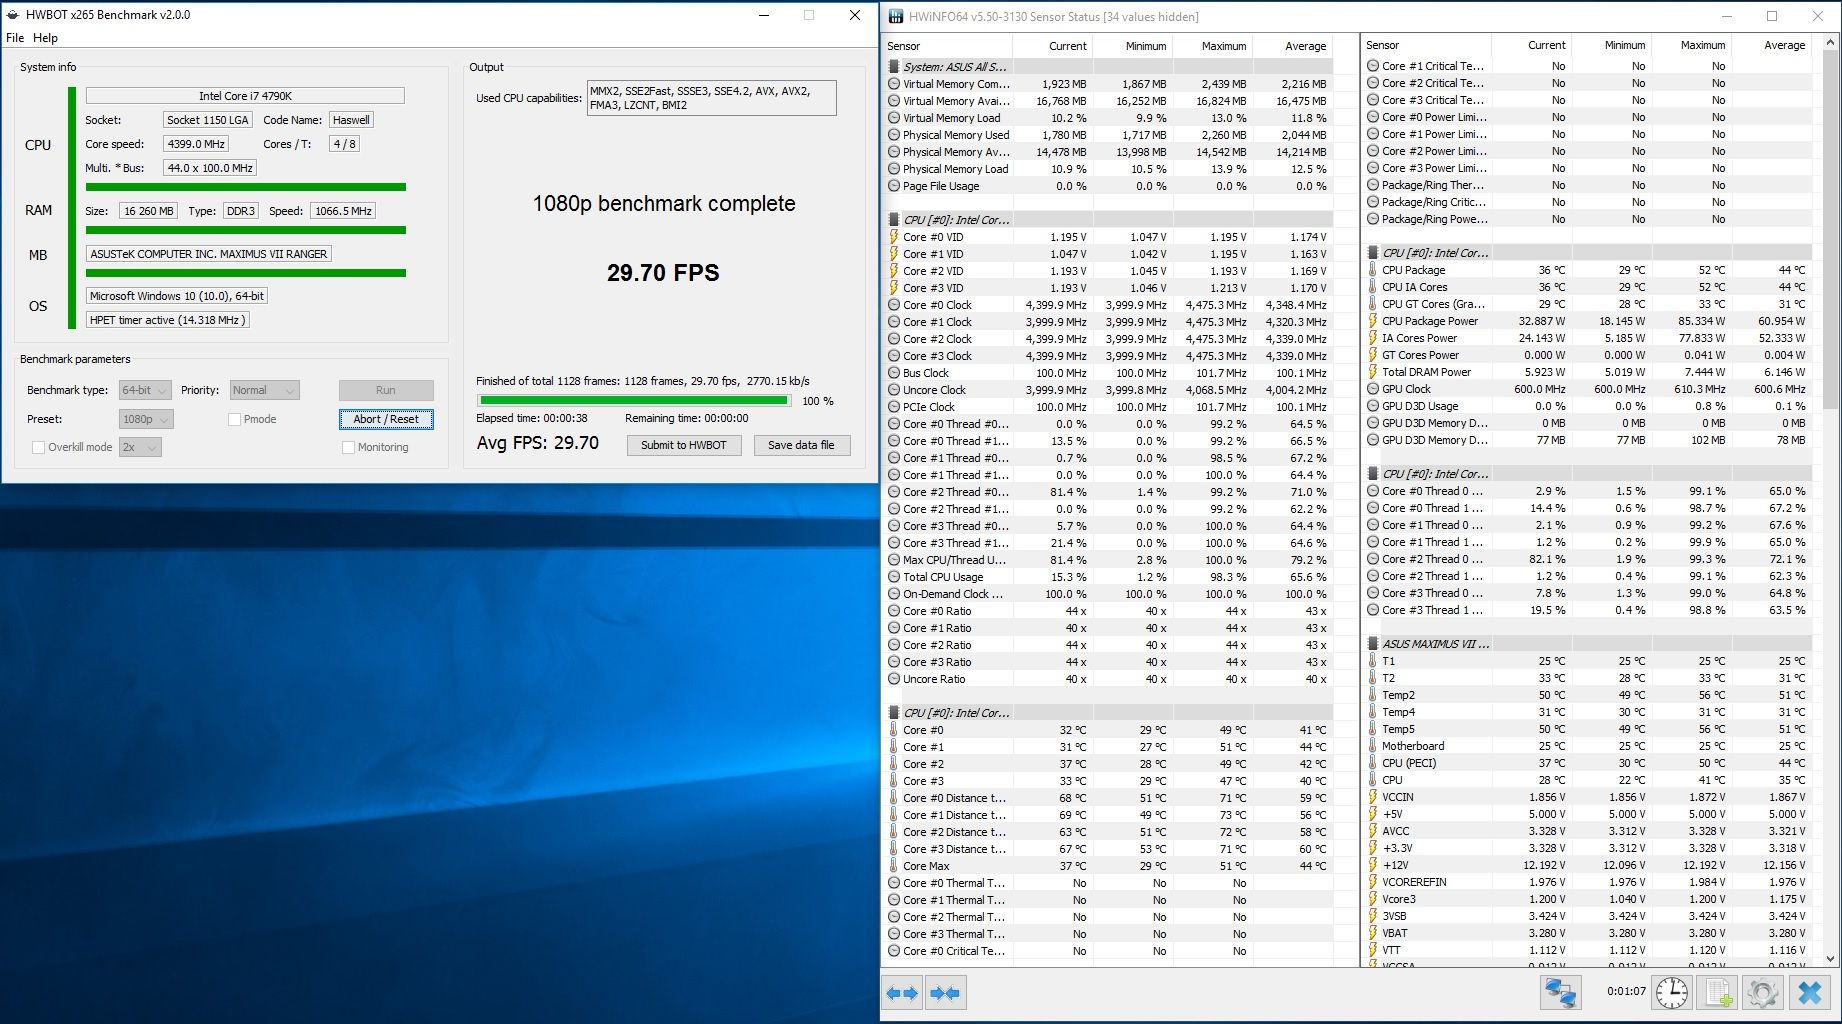This screenshot has width=1842, height=1024.
Task: Reset sensor min/max with clock icon
Action: click(x=1671, y=993)
